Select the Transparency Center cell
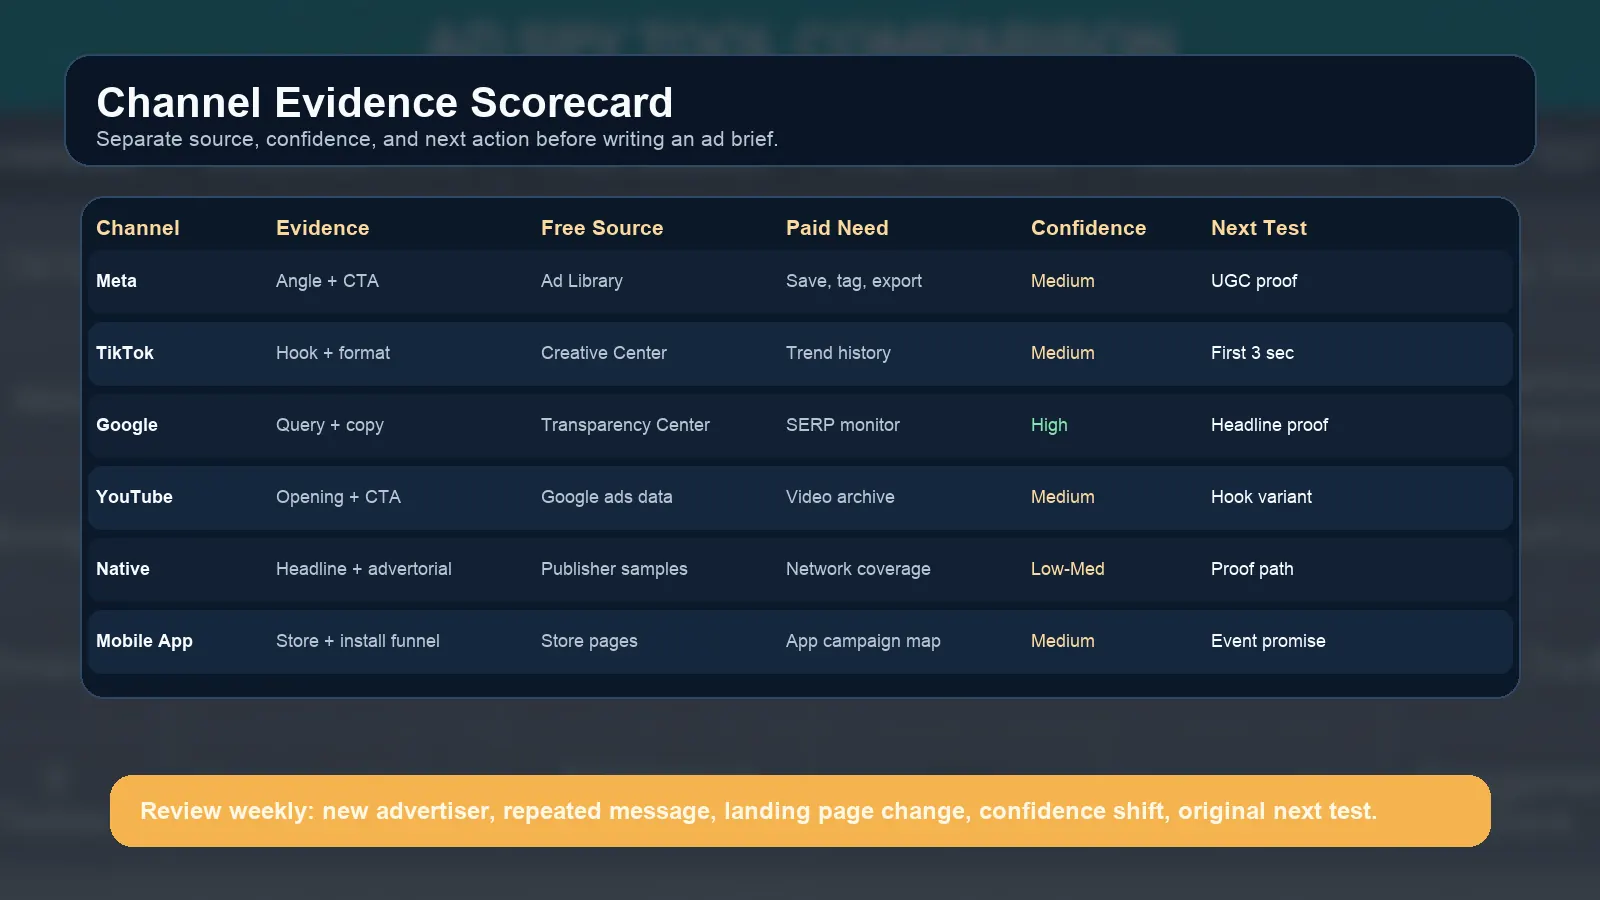This screenshot has height=900, width=1600. [x=625, y=425]
